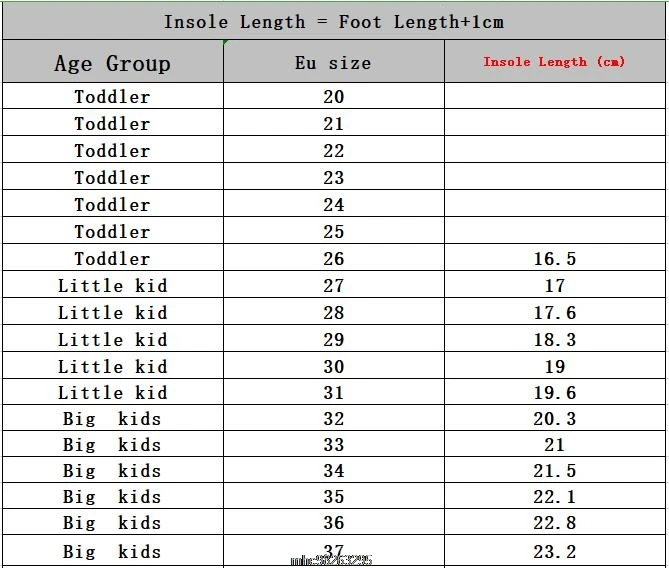Select the "Age Group" header cell
The height and width of the screenshot is (568, 669).
(x=112, y=63)
